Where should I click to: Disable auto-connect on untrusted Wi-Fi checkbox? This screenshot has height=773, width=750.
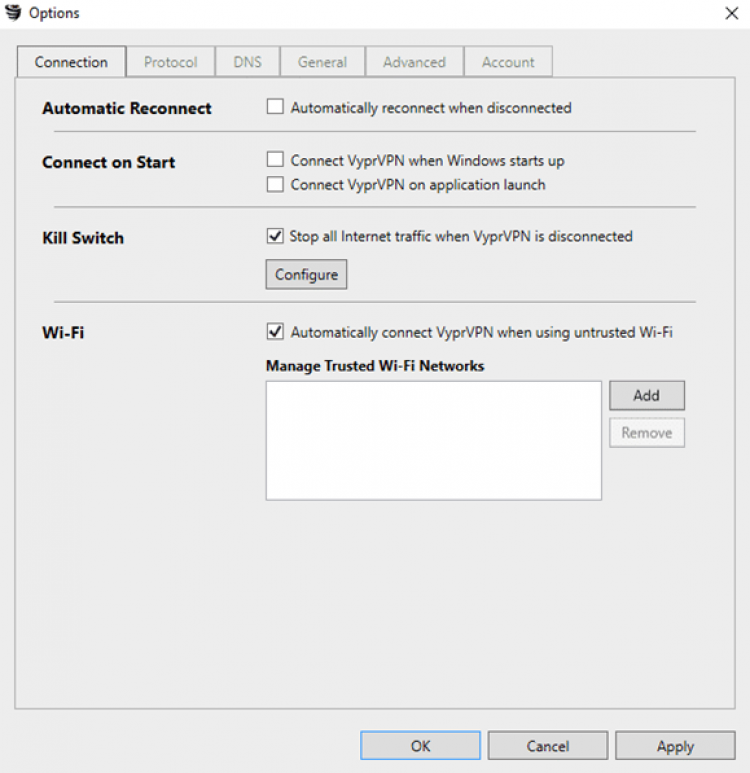point(275,331)
